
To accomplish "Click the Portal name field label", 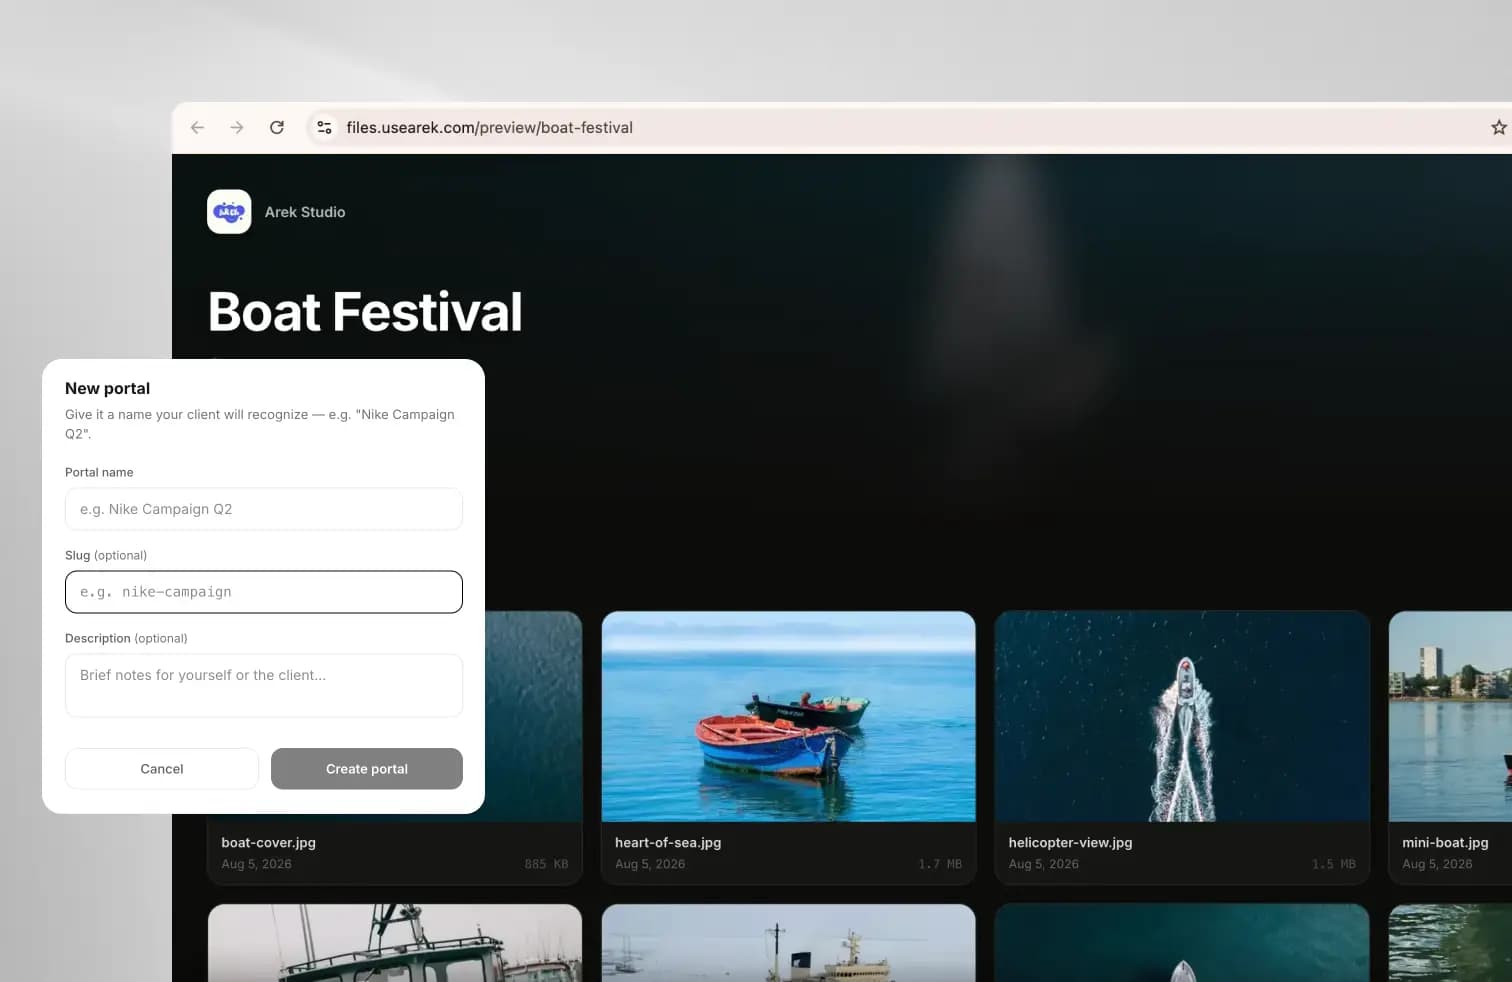I will tap(99, 472).
